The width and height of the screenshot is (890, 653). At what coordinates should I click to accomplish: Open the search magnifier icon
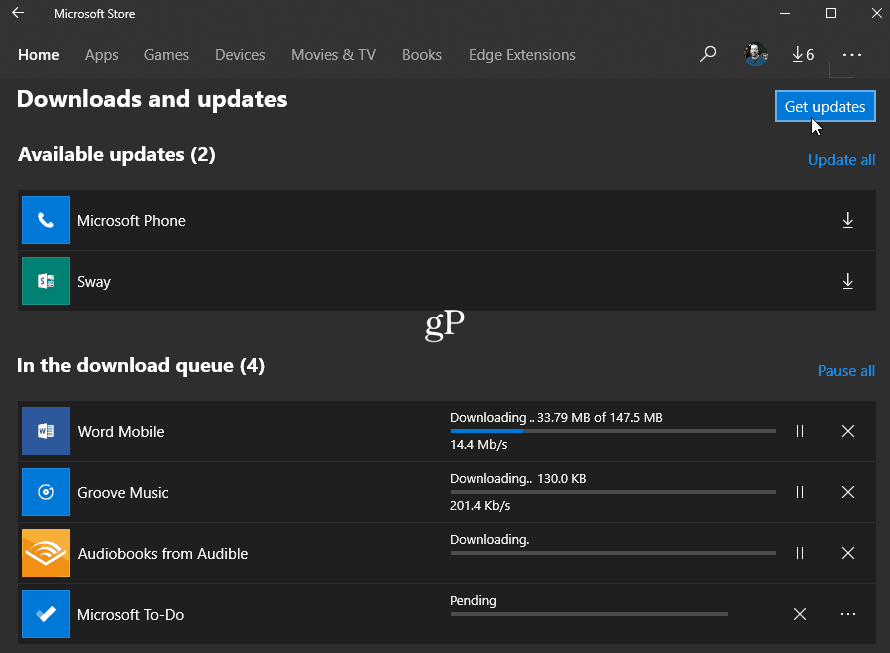click(x=708, y=55)
